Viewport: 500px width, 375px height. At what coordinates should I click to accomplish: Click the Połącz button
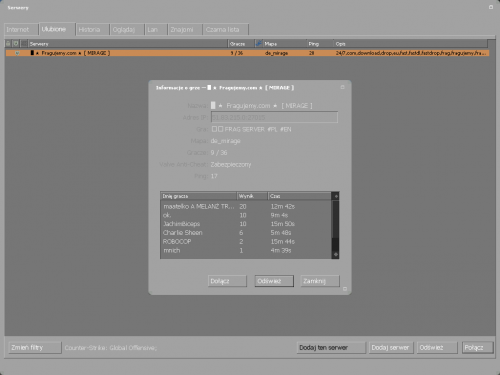click(477, 348)
